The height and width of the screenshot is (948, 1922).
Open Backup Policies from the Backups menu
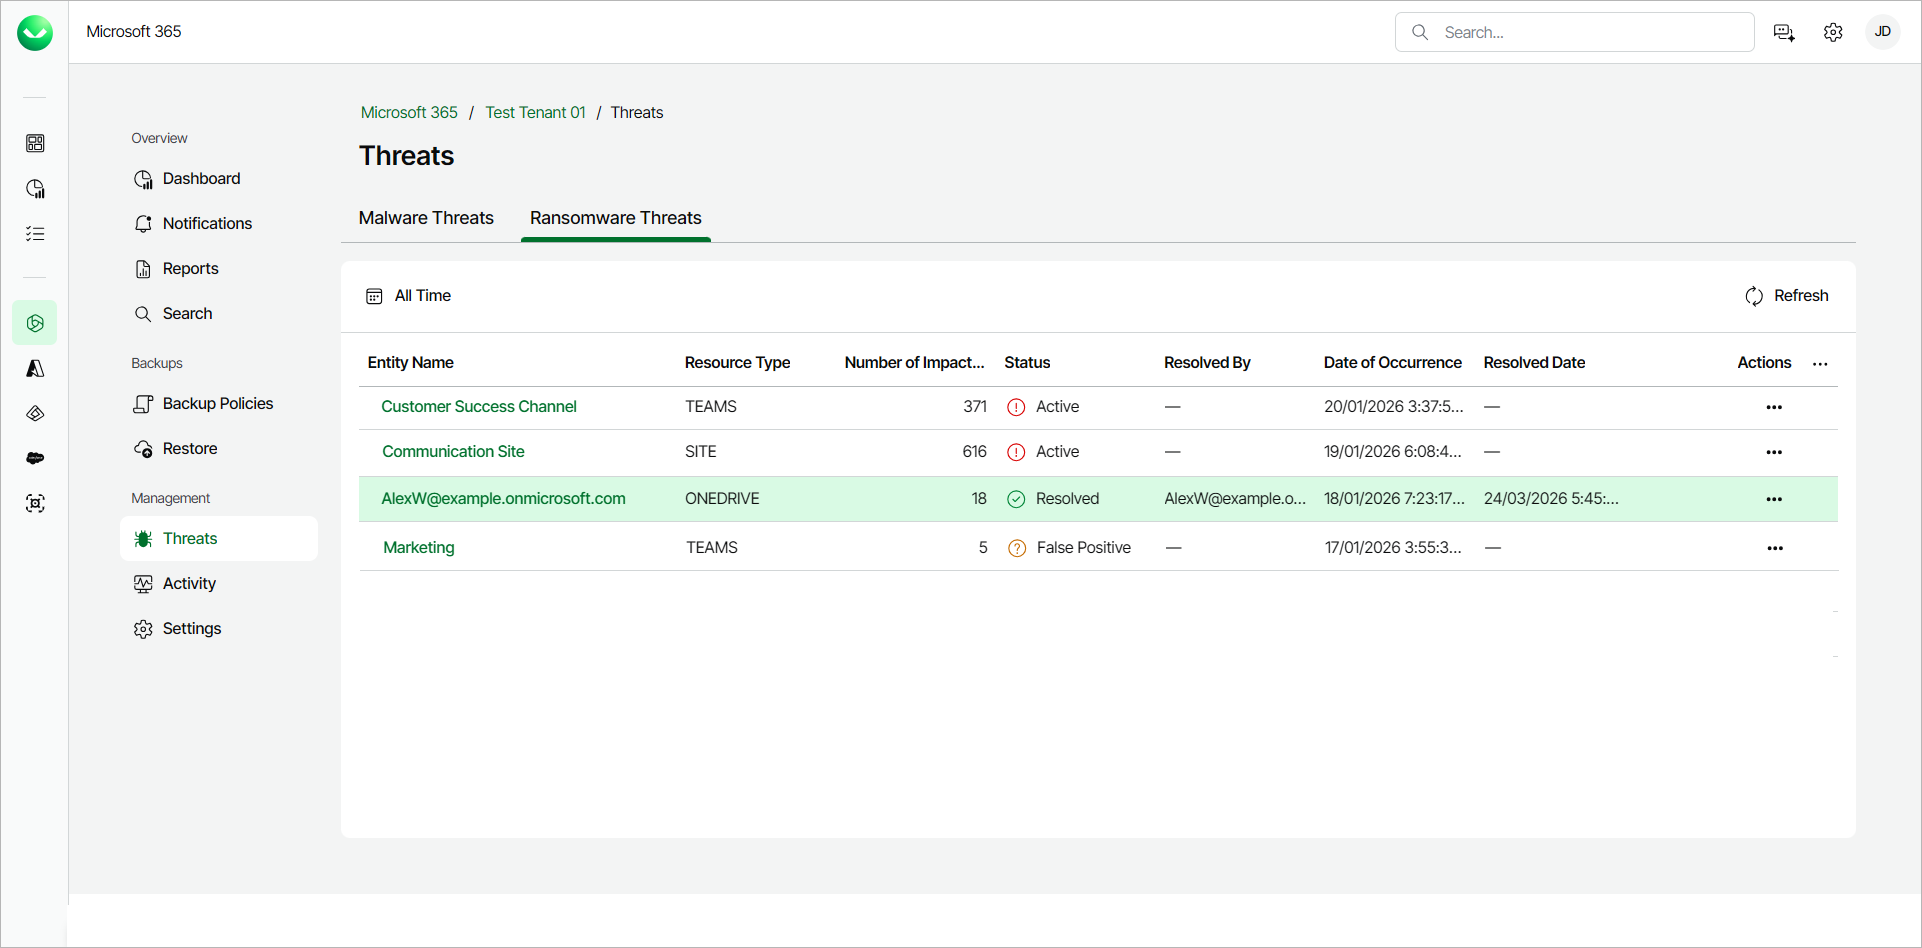(x=218, y=403)
